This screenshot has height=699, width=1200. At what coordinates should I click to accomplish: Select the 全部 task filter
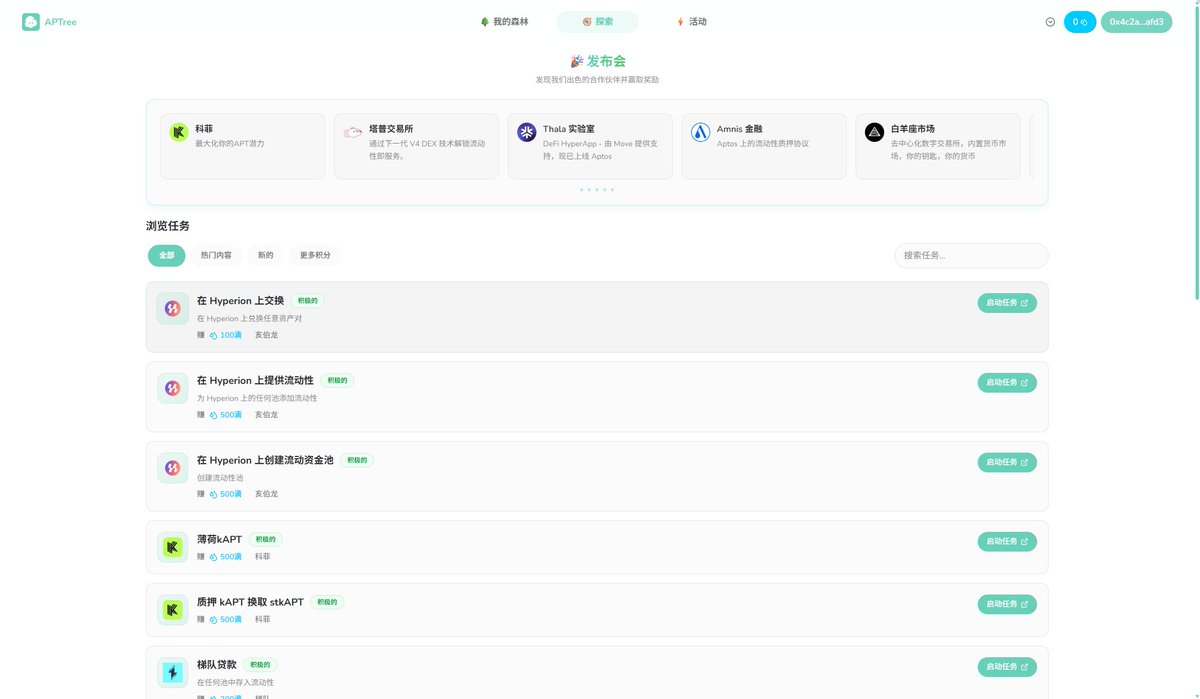pos(166,255)
